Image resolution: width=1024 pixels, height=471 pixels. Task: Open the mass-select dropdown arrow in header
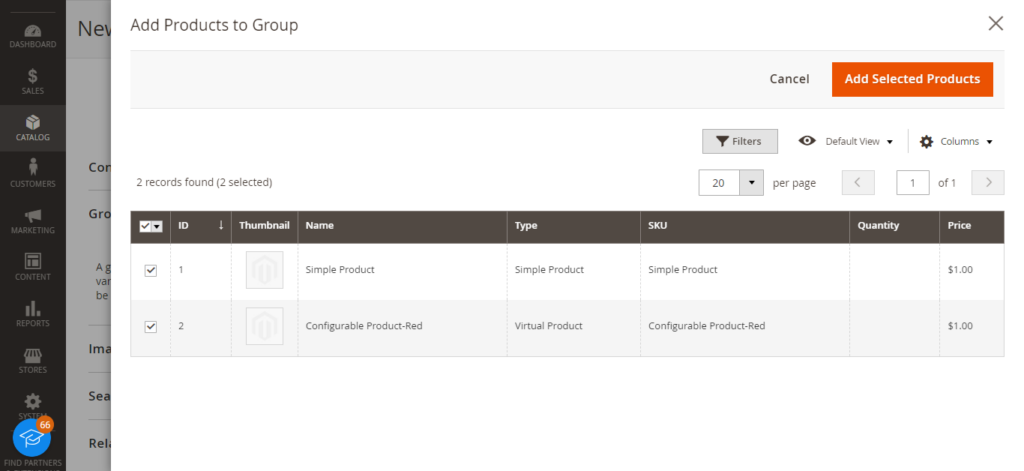click(x=157, y=226)
